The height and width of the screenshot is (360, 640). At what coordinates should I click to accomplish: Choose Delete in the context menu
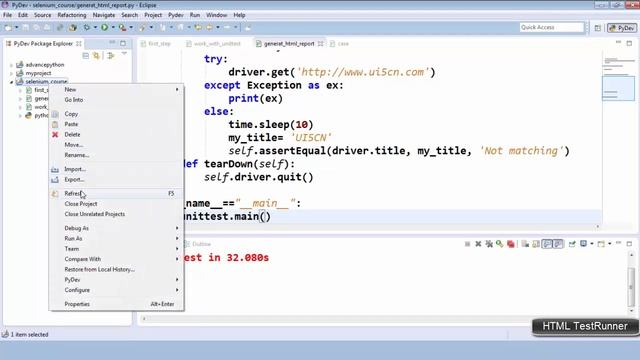tap(116, 134)
